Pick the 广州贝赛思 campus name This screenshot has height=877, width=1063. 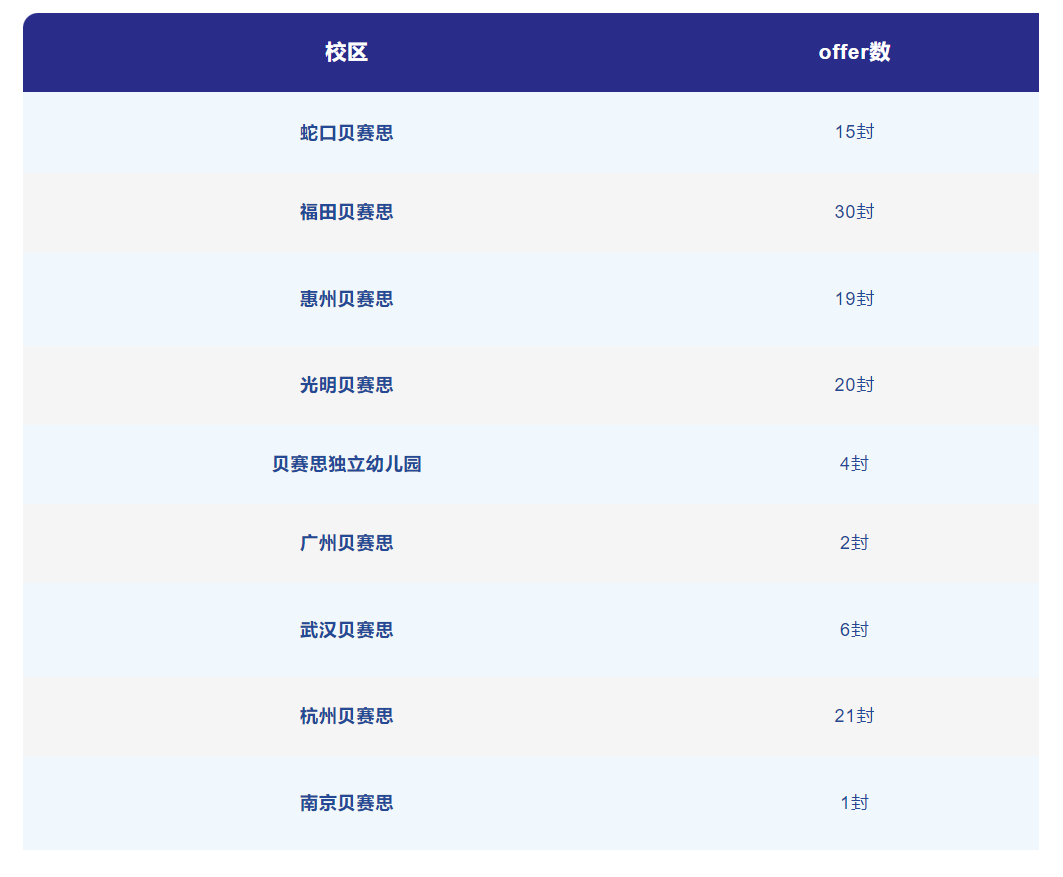point(346,543)
